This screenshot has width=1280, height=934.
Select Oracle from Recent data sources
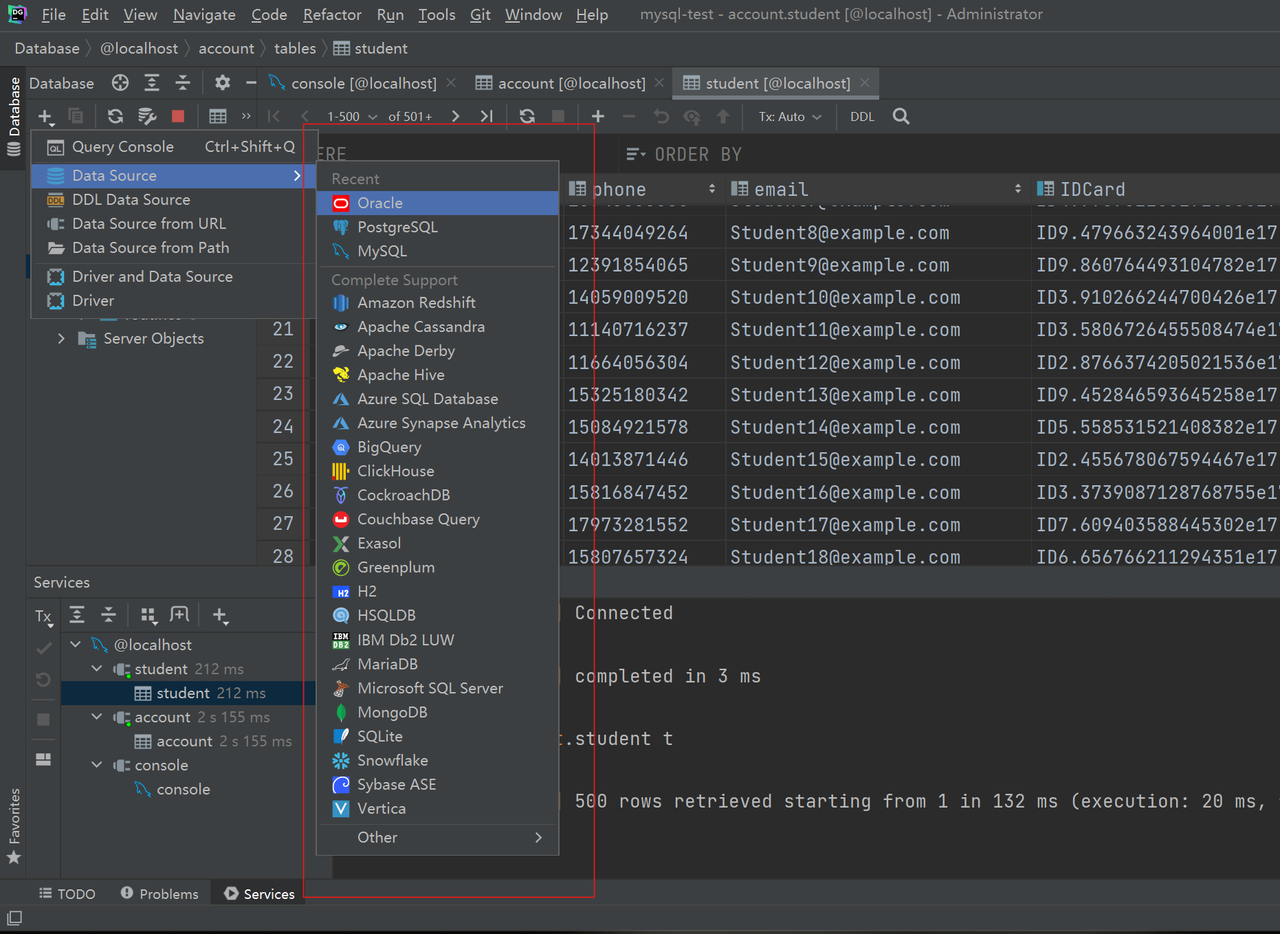pyautogui.click(x=438, y=203)
